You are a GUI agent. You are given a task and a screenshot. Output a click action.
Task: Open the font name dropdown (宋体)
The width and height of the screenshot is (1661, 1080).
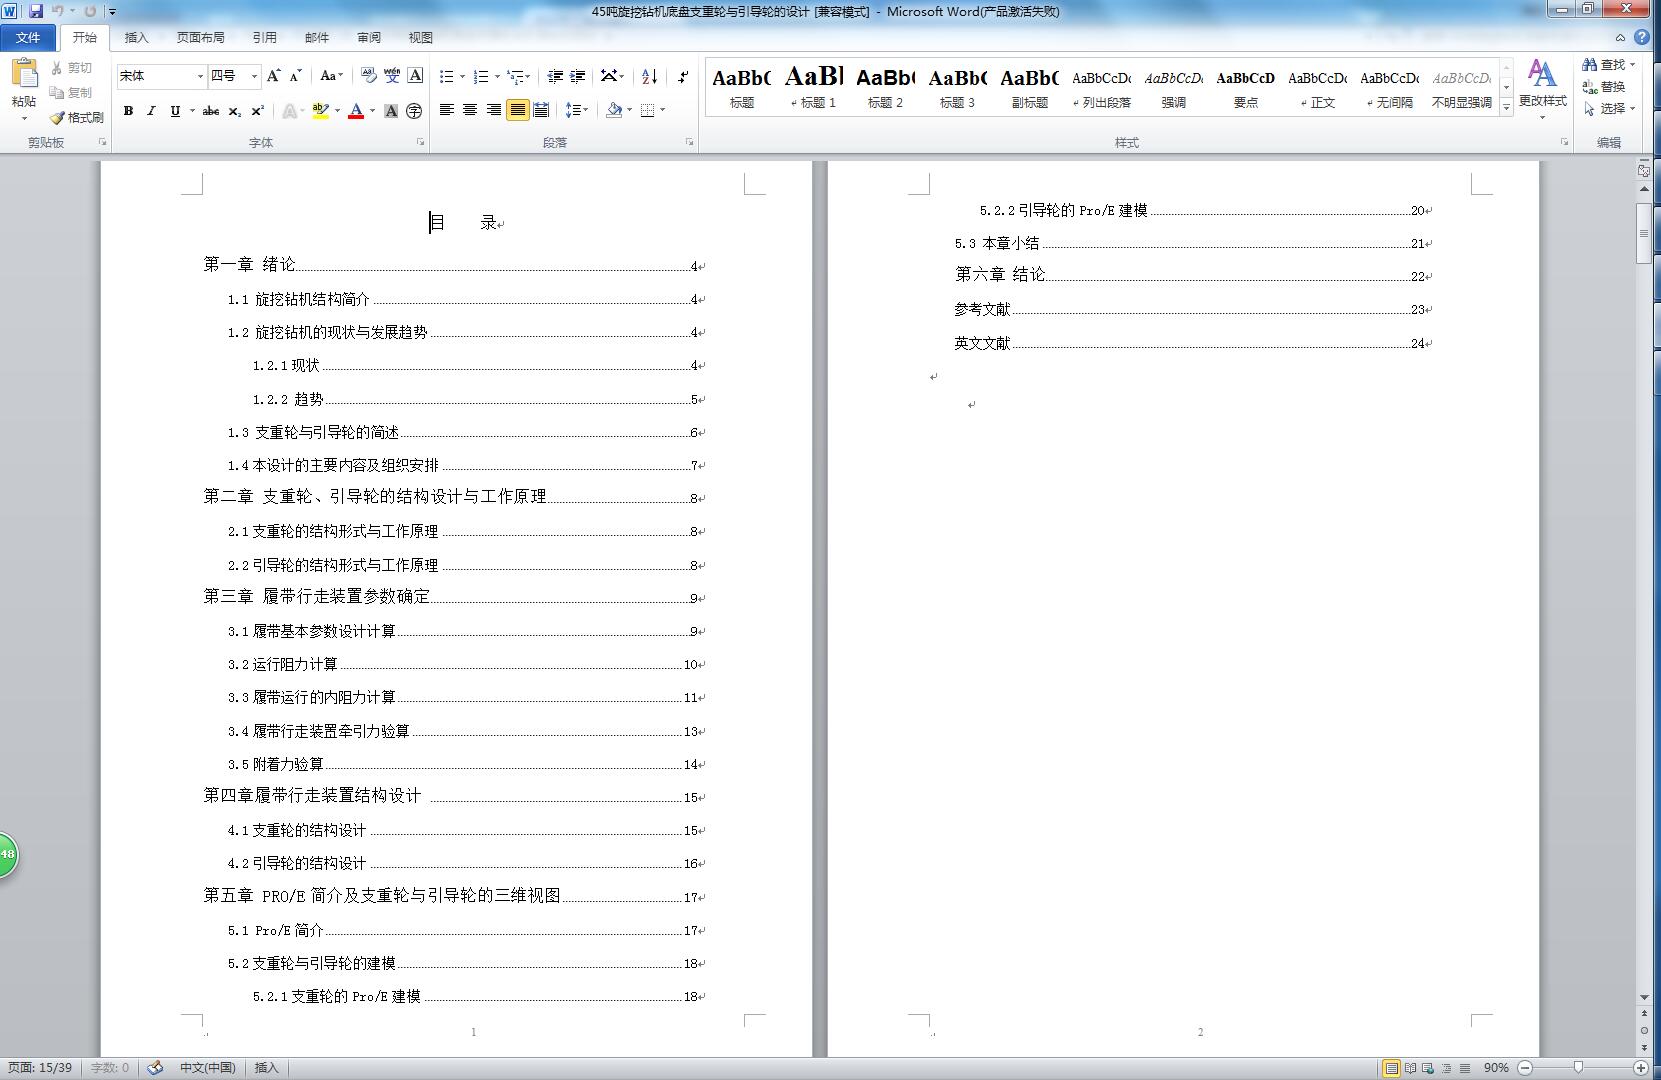tap(200, 76)
